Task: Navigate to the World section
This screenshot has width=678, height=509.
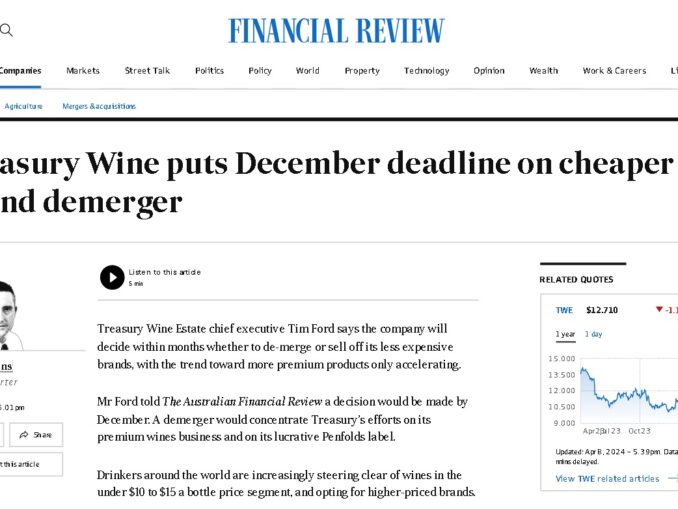Action: click(x=307, y=71)
